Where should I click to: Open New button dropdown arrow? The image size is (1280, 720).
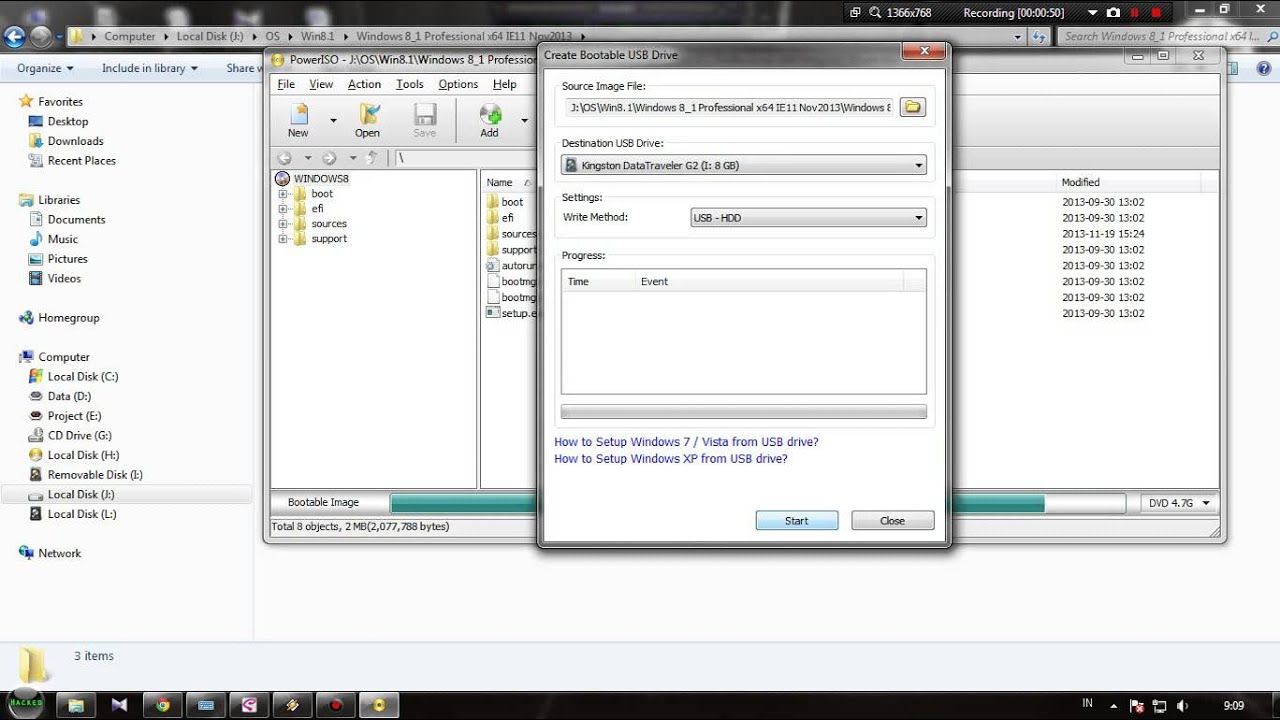pyautogui.click(x=333, y=120)
